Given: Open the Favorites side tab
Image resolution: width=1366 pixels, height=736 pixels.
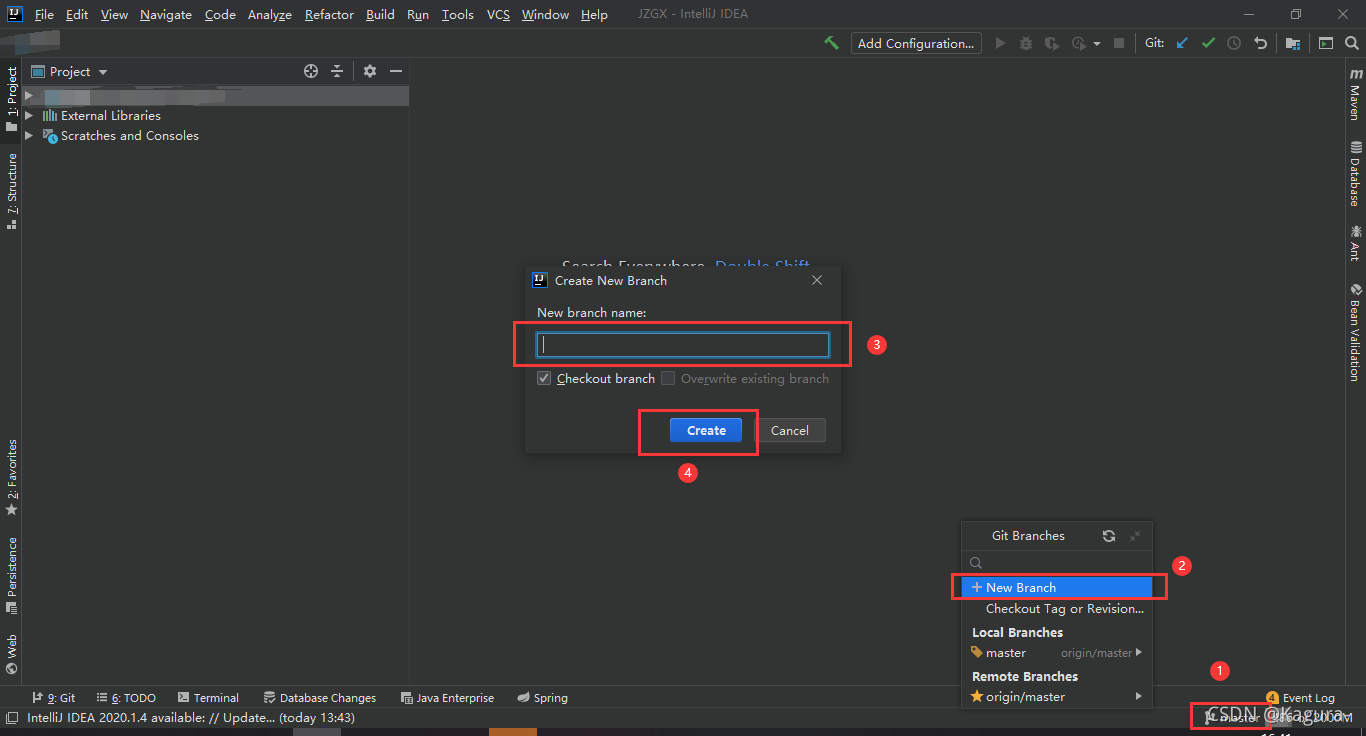Looking at the screenshot, I should [12, 477].
